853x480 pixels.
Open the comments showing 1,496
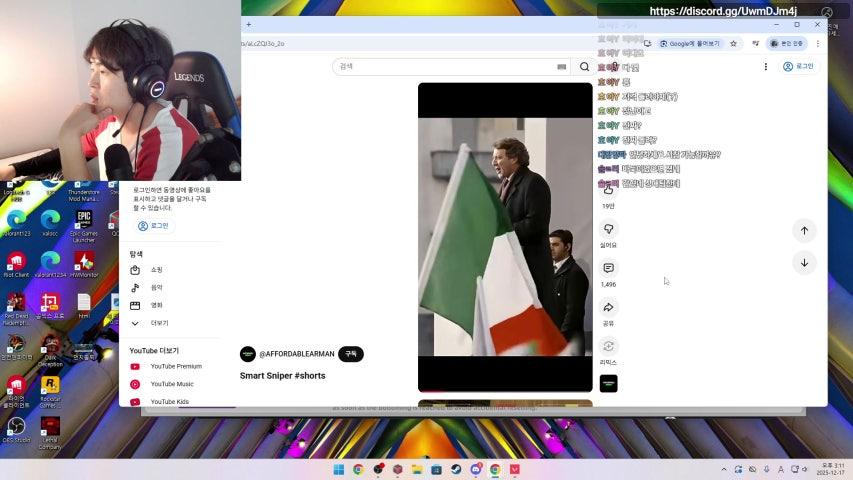coord(608,268)
